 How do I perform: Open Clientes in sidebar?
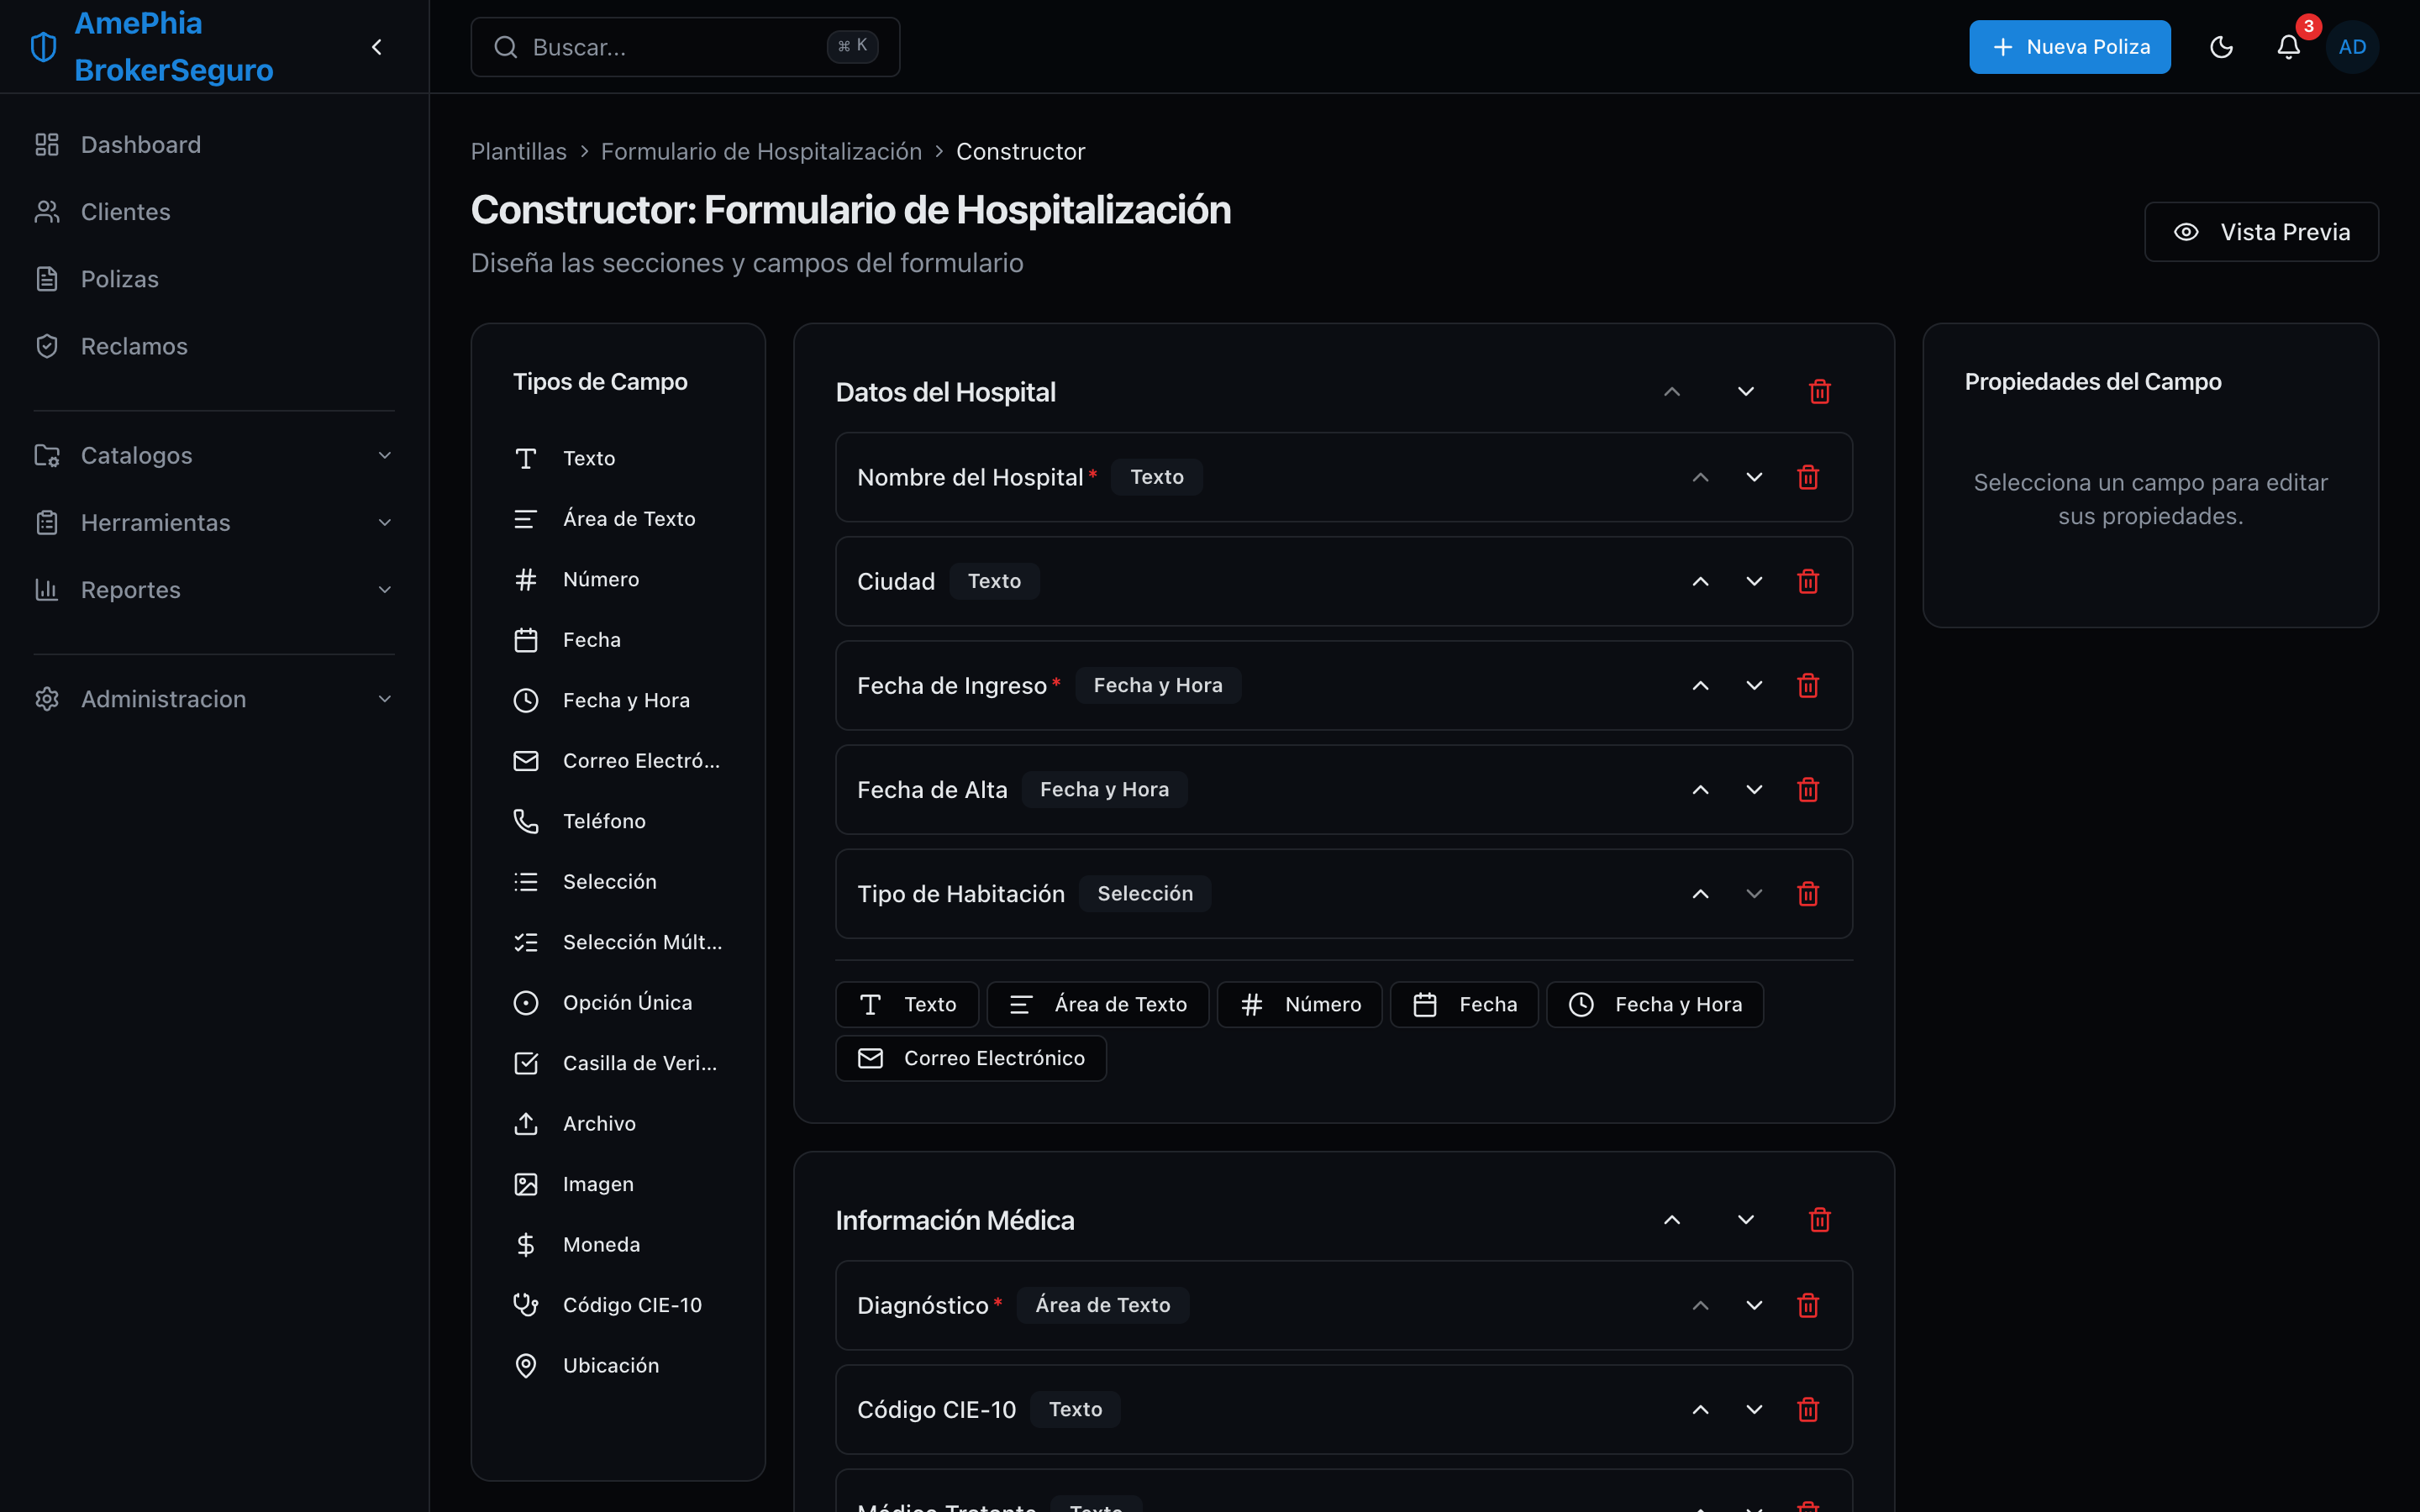click(x=214, y=212)
